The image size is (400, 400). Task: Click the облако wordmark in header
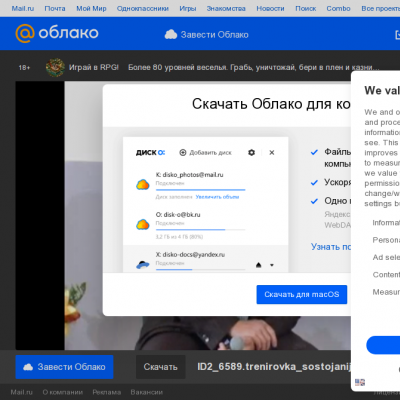pyautogui.click(x=68, y=33)
